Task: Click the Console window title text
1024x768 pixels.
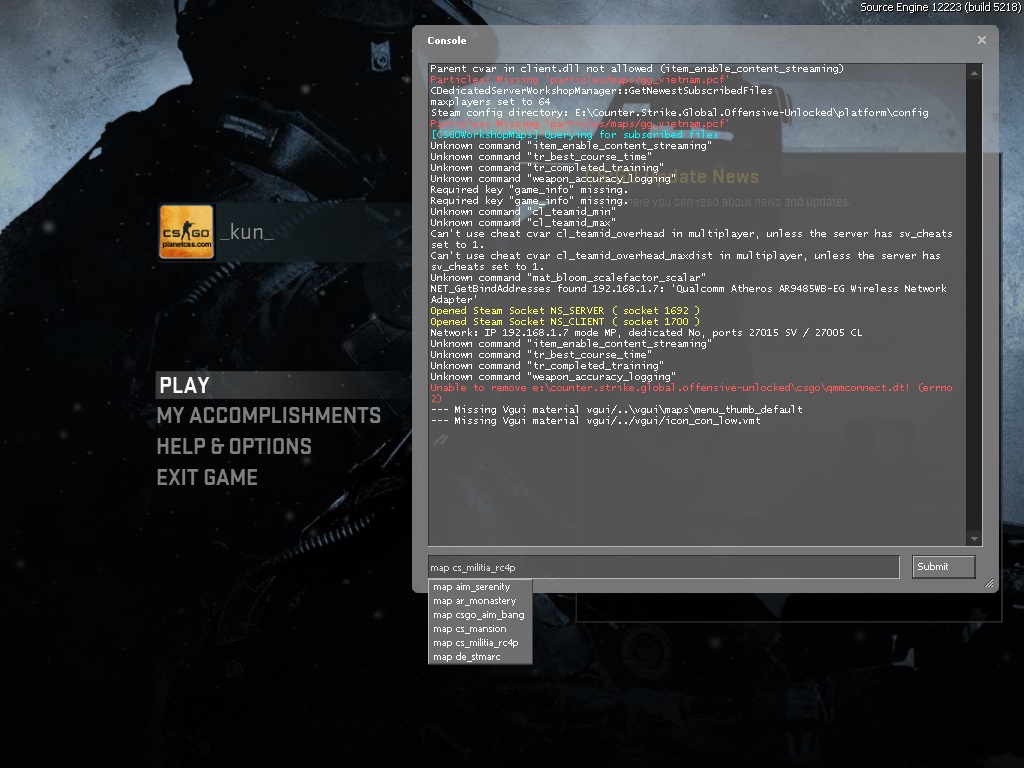Action: pos(447,40)
